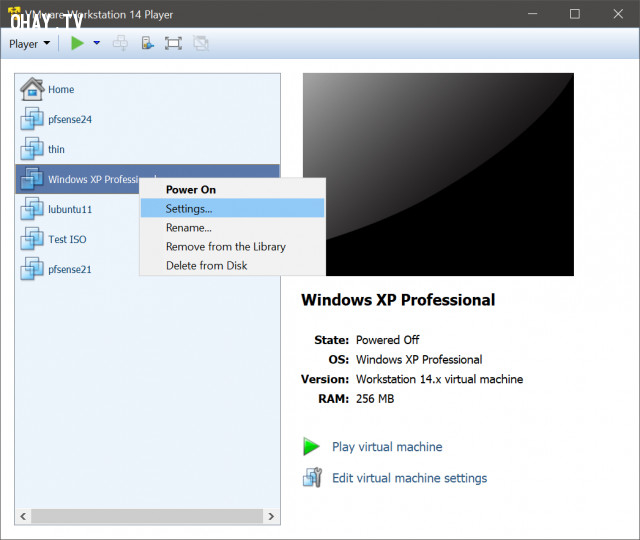Click the library scrollbar left arrow

click(x=23, y=516)
